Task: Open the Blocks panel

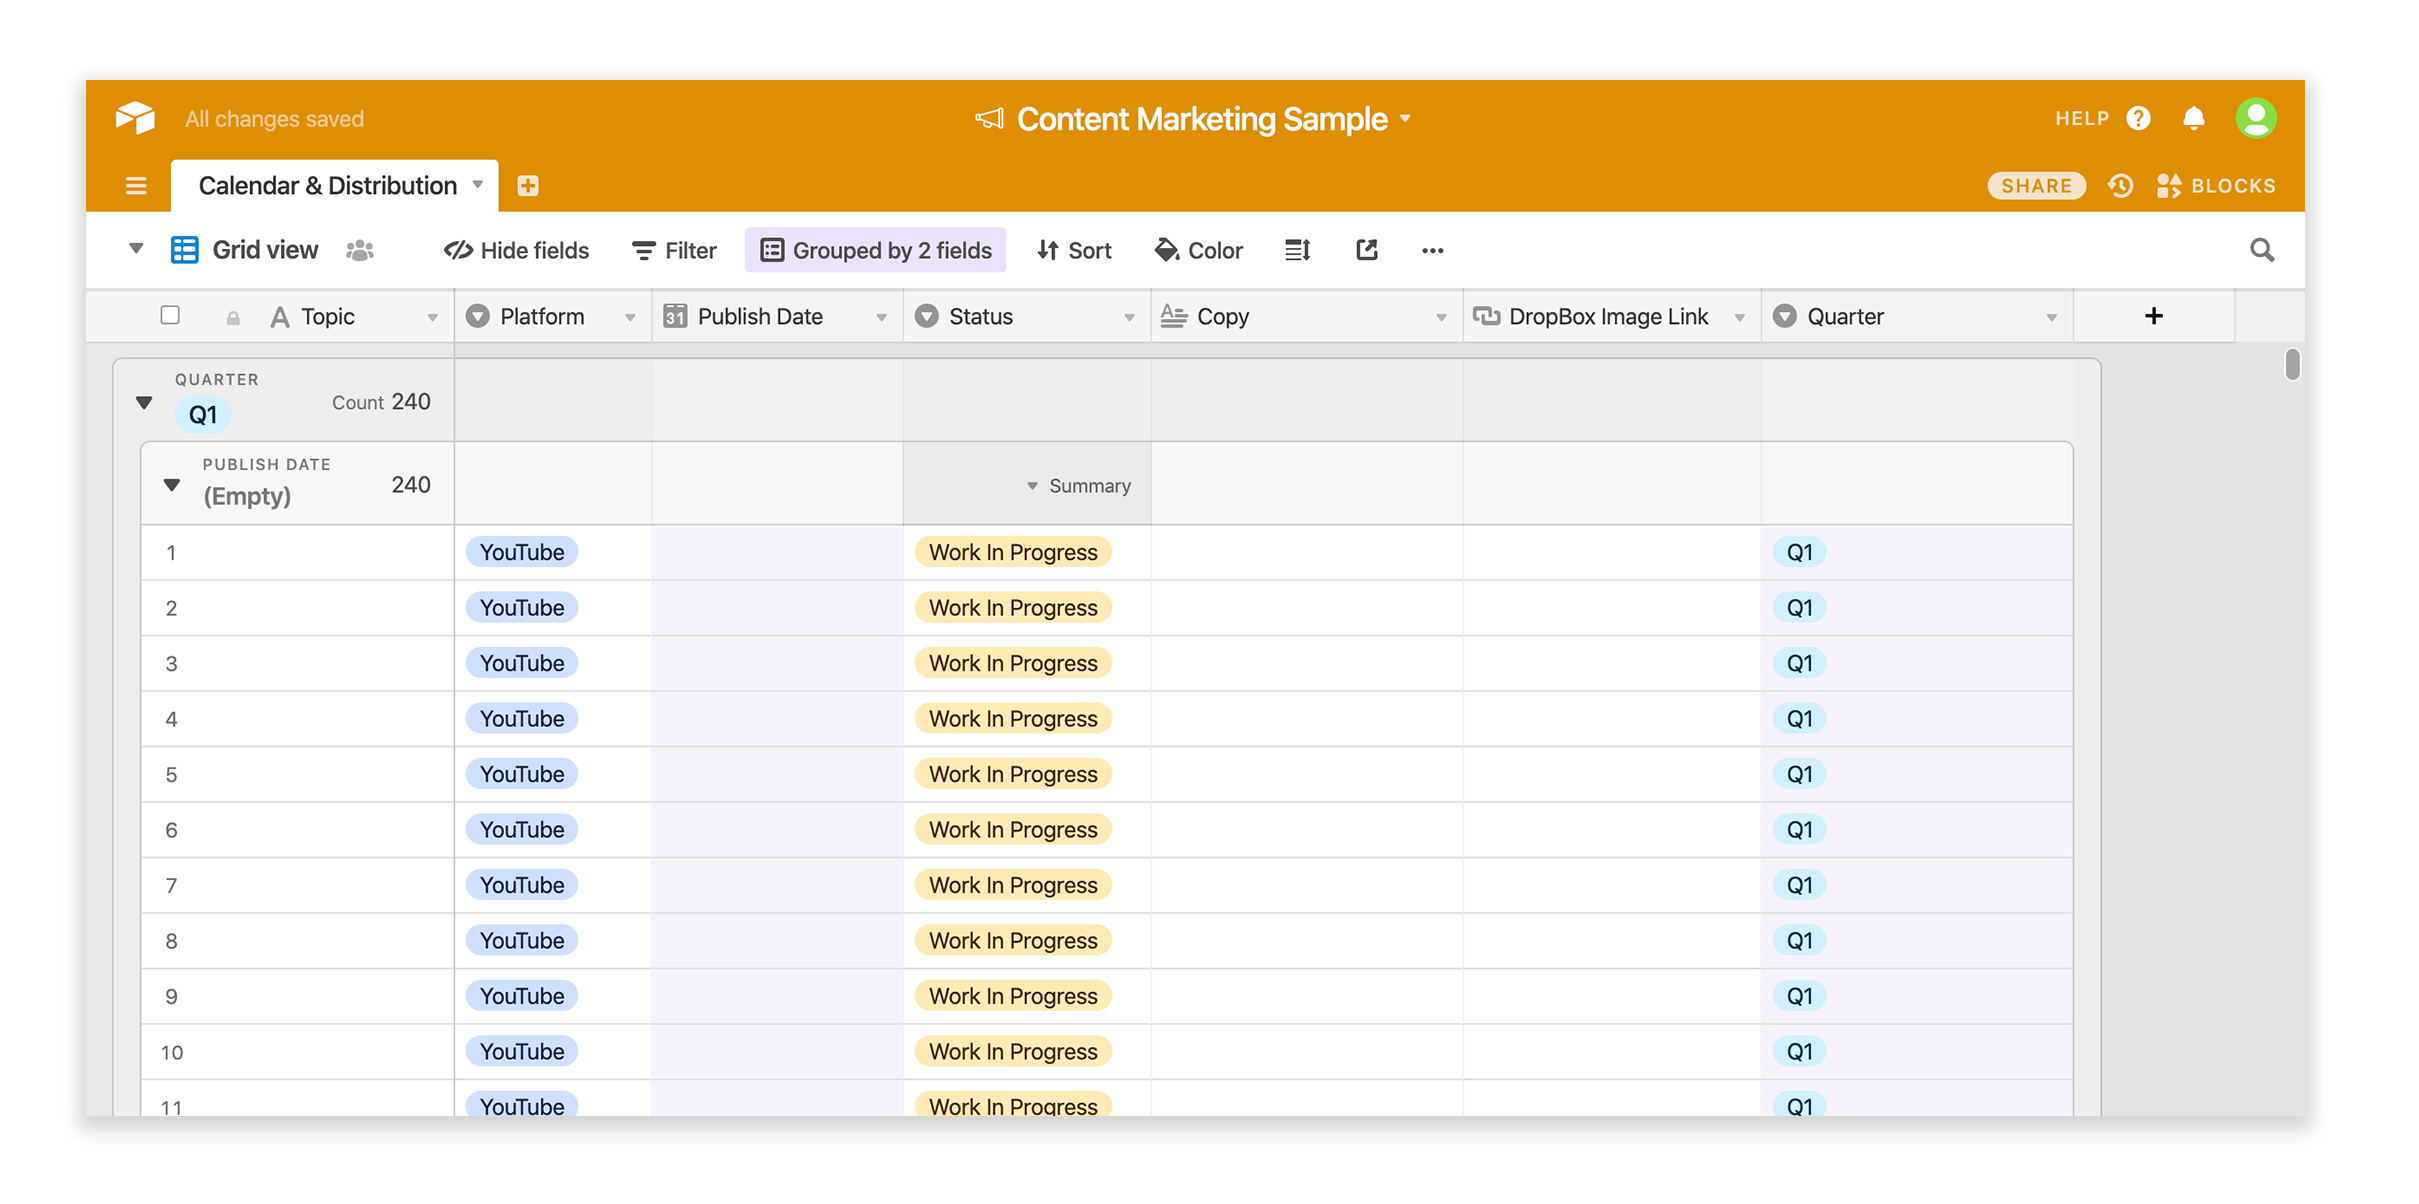Action: (2216, 186)
